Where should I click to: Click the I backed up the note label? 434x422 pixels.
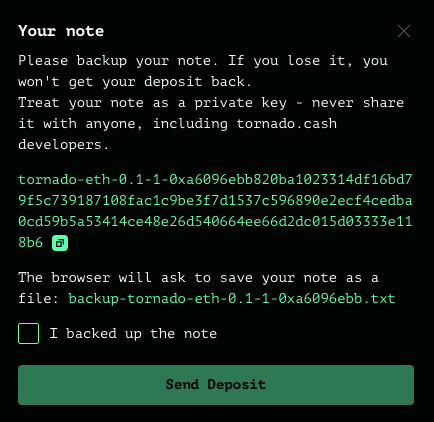pyautogui.click(x=133, y=334)
